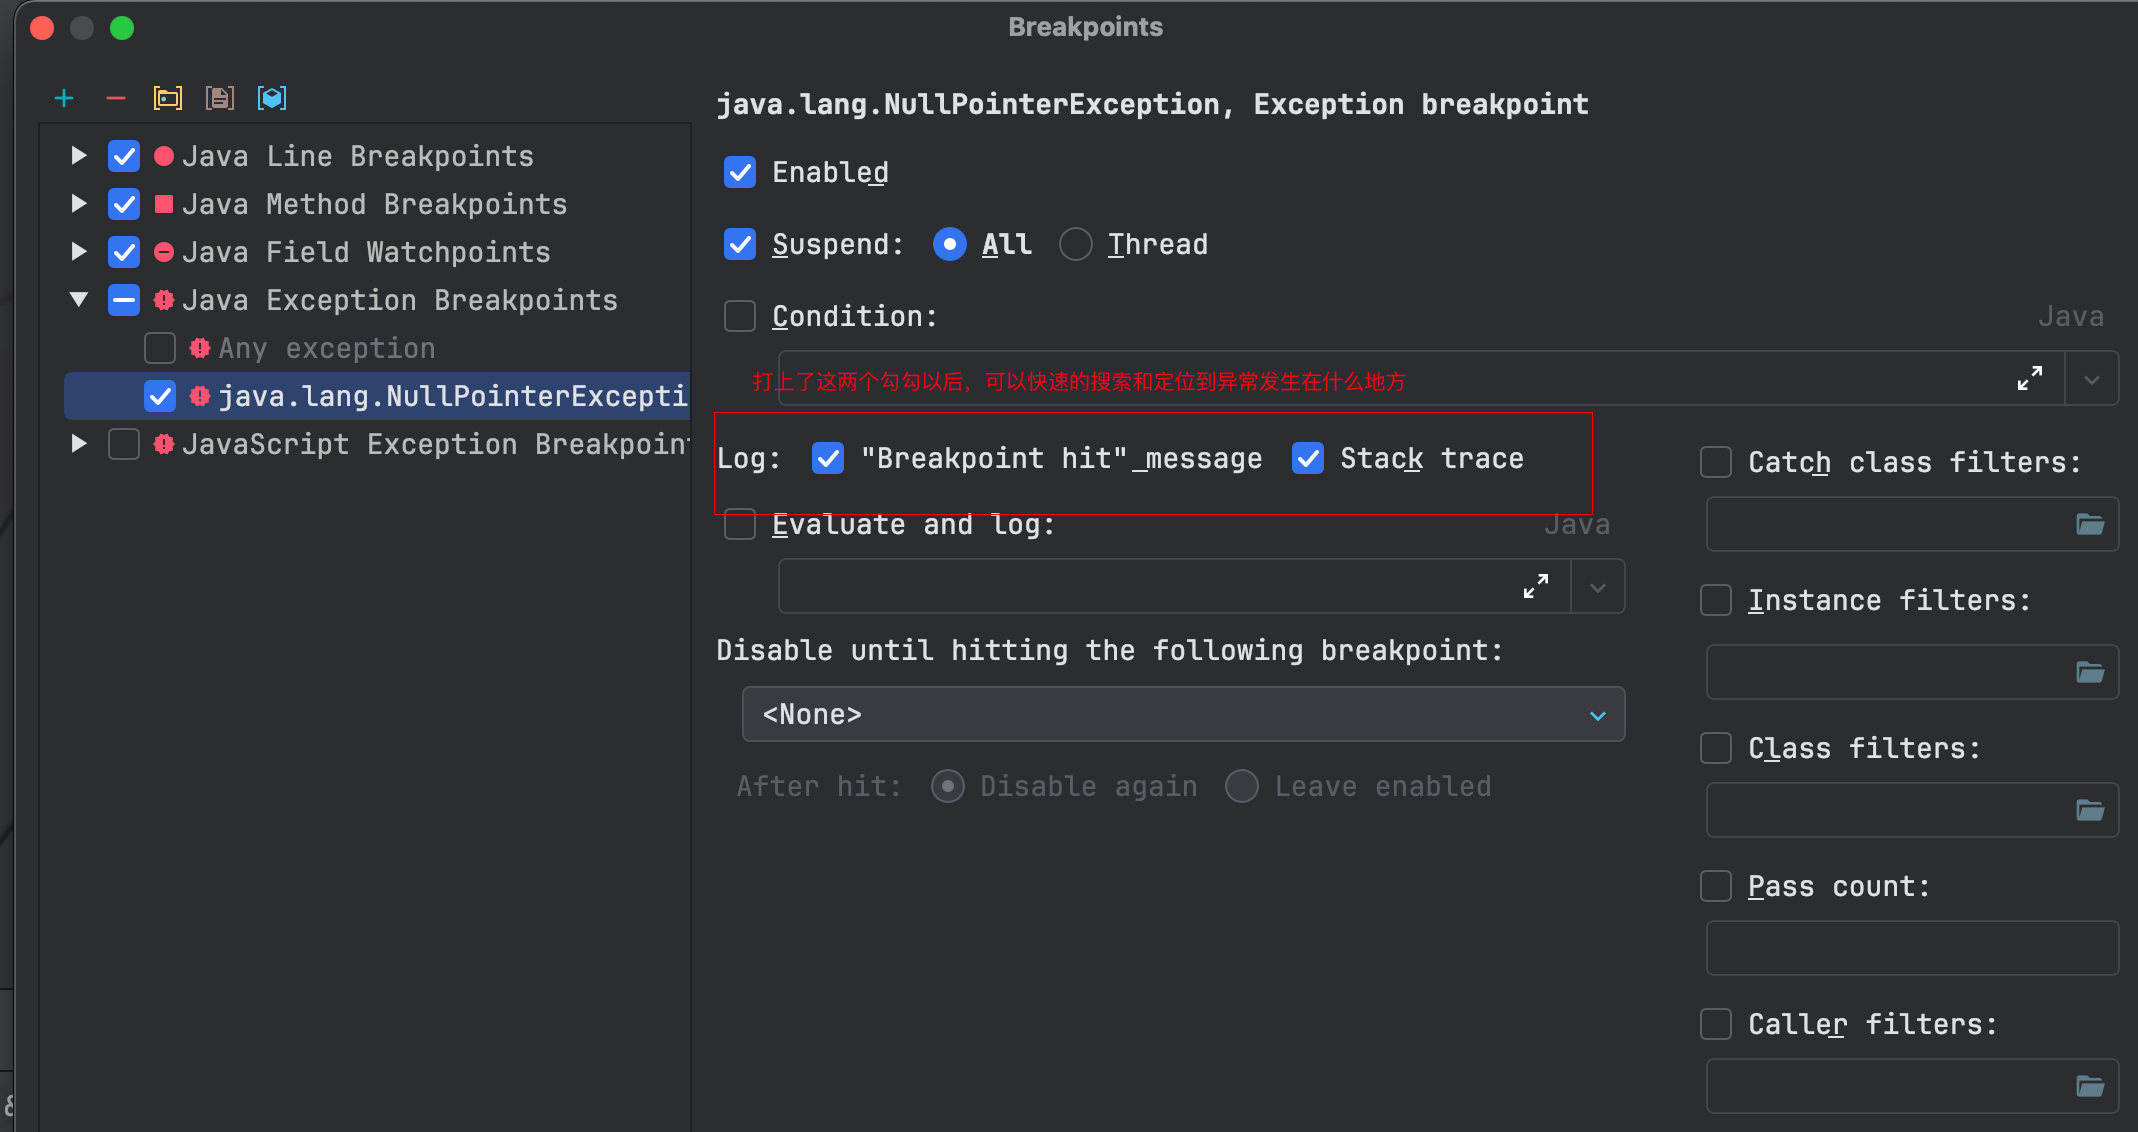Screen dimensions: 2138x1132
Task: Select the Java Method Breakpoints tree item
Action: point(374,204)
